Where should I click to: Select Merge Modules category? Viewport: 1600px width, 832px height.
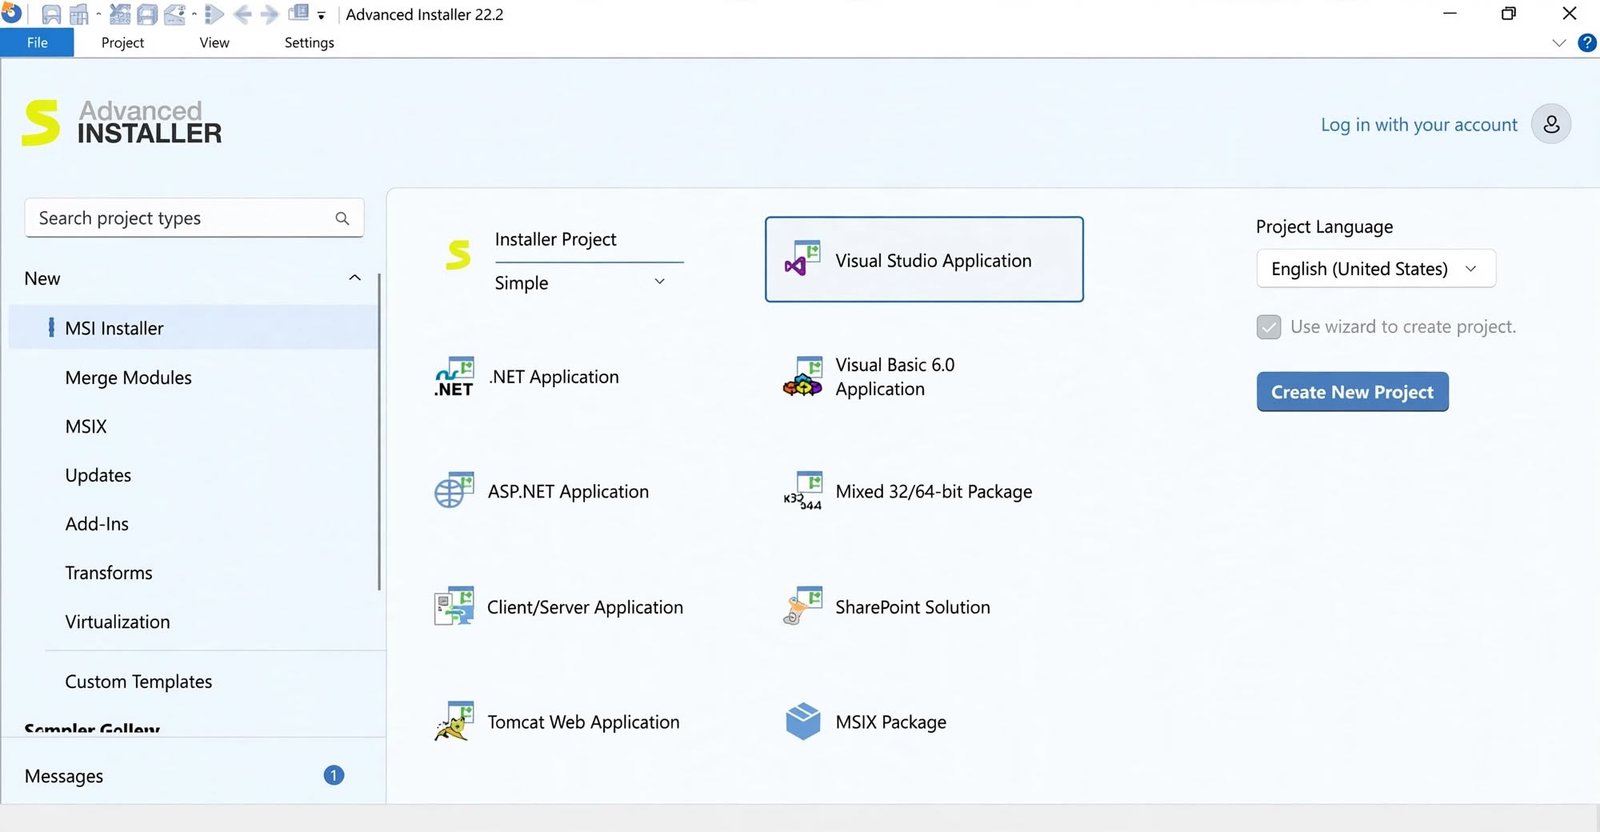(128, 378)
